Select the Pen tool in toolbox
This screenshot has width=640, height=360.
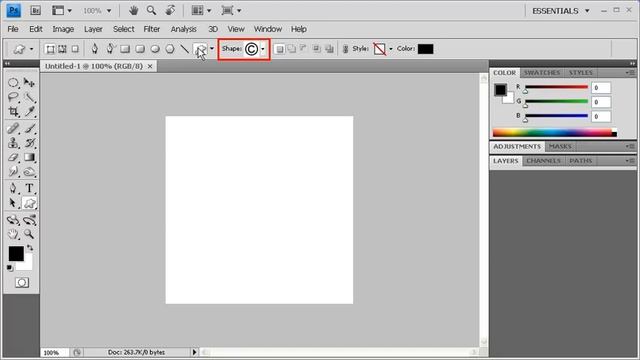pyautogui.click(x=13, y=188)
